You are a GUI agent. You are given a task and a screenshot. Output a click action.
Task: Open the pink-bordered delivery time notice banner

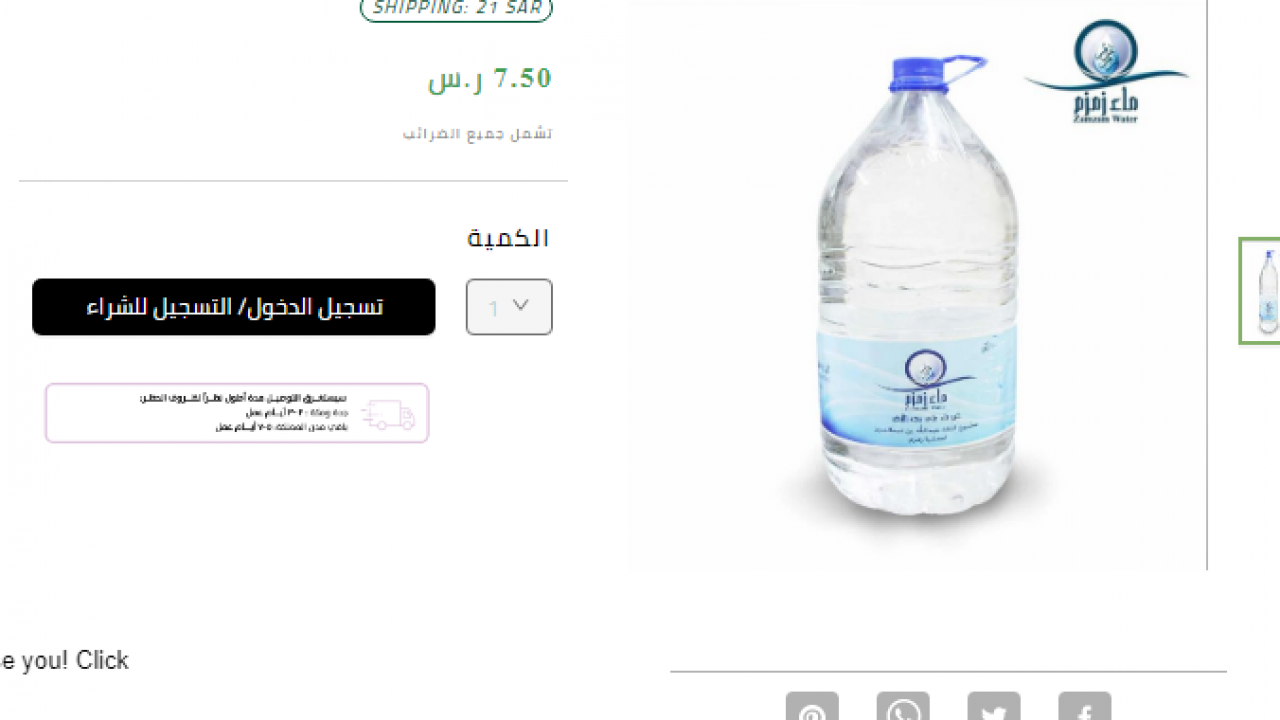(x=237, y=413)
